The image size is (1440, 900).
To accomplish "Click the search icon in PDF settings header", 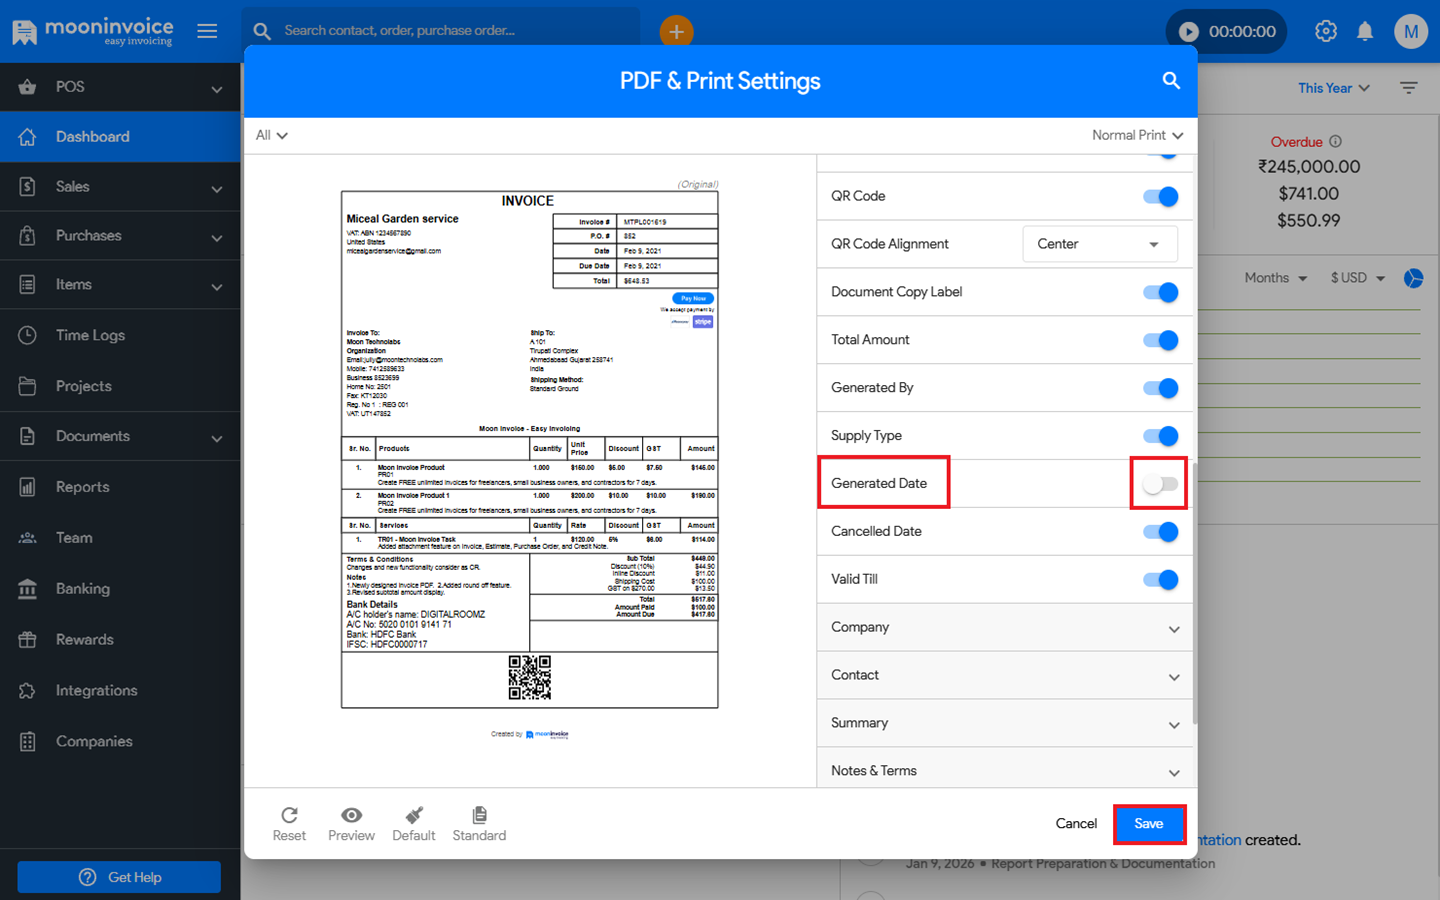I will [1171, 81].
